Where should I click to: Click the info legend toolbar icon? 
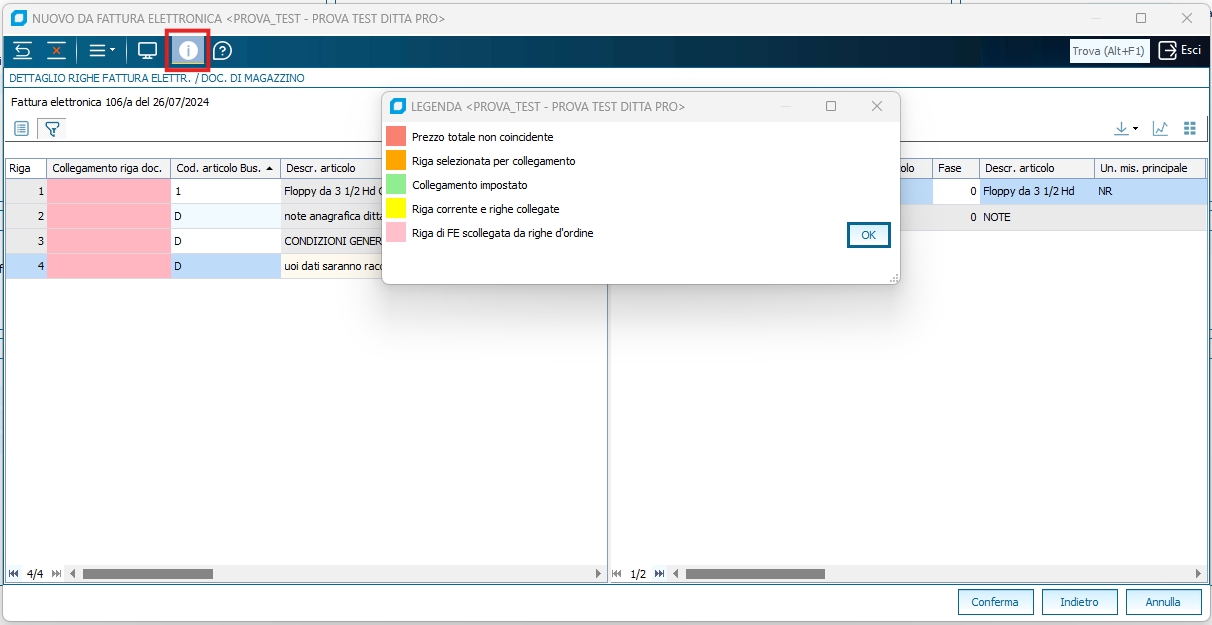tap(188, 50)
